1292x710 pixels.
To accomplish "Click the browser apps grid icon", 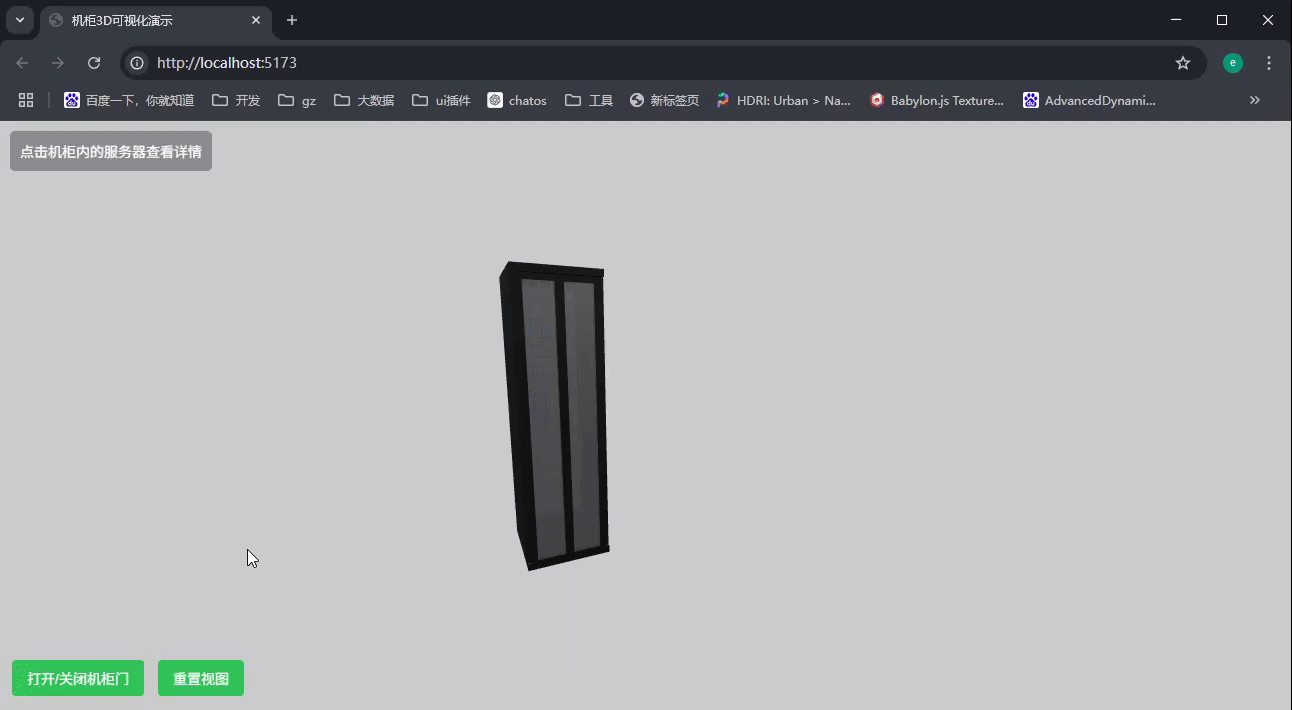I will click(x=26, y=100).
